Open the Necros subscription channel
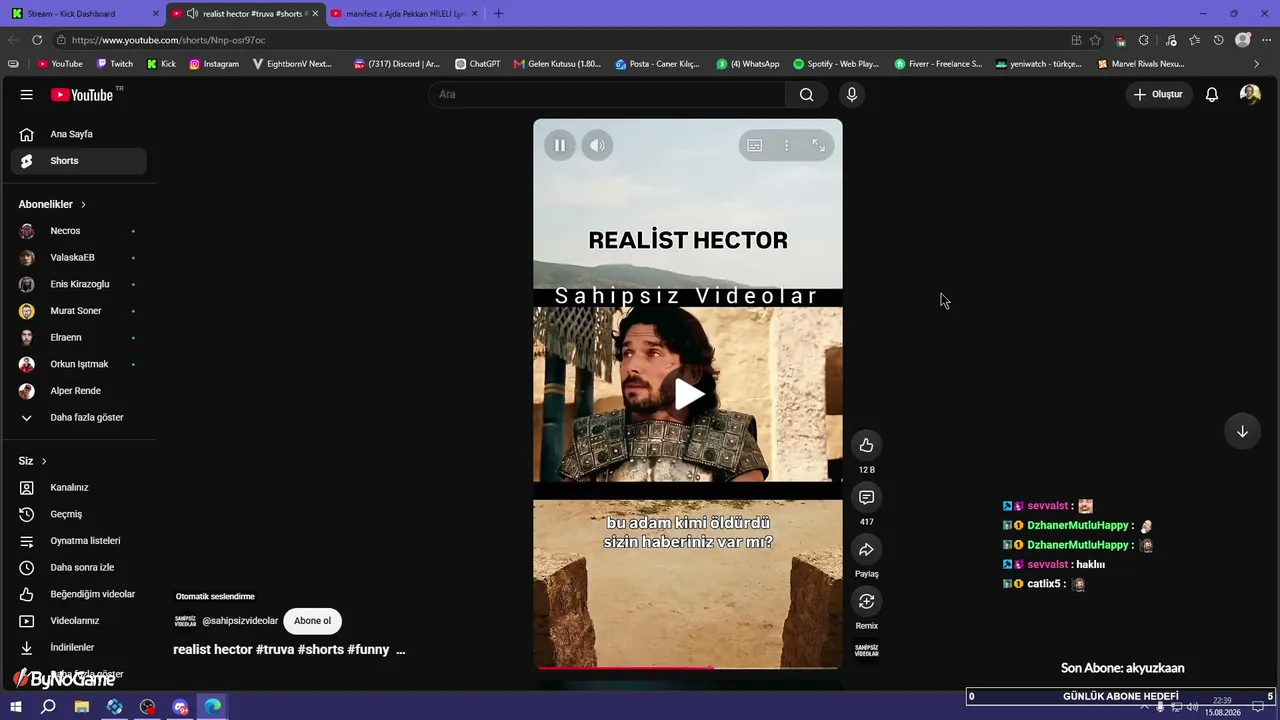1280x720 pixels. pos(79,231)
